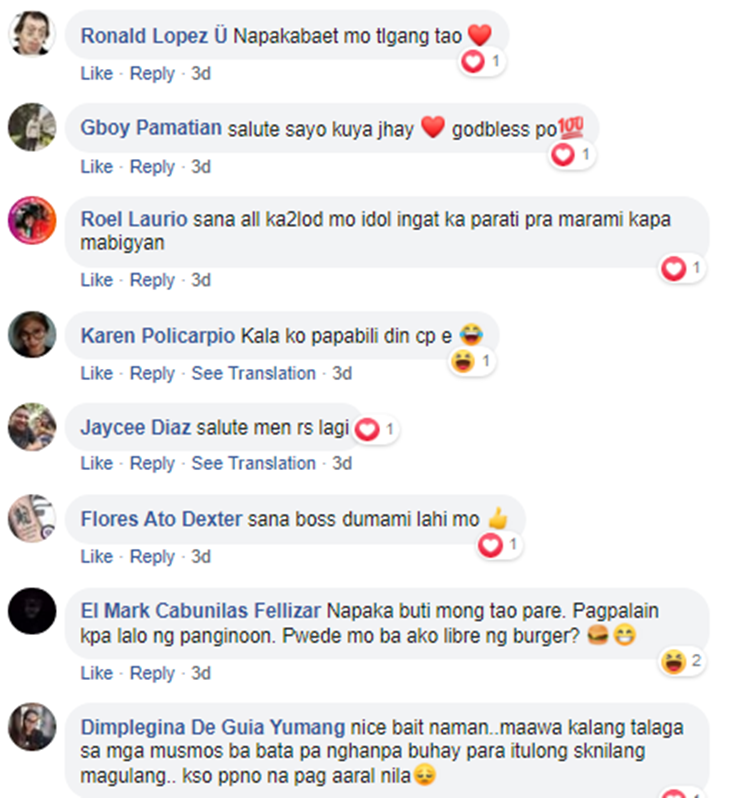Open heart reaction on Roel Laurio's comment
The height and width of the screenshot is (798, 750).
tap(682, 268)
